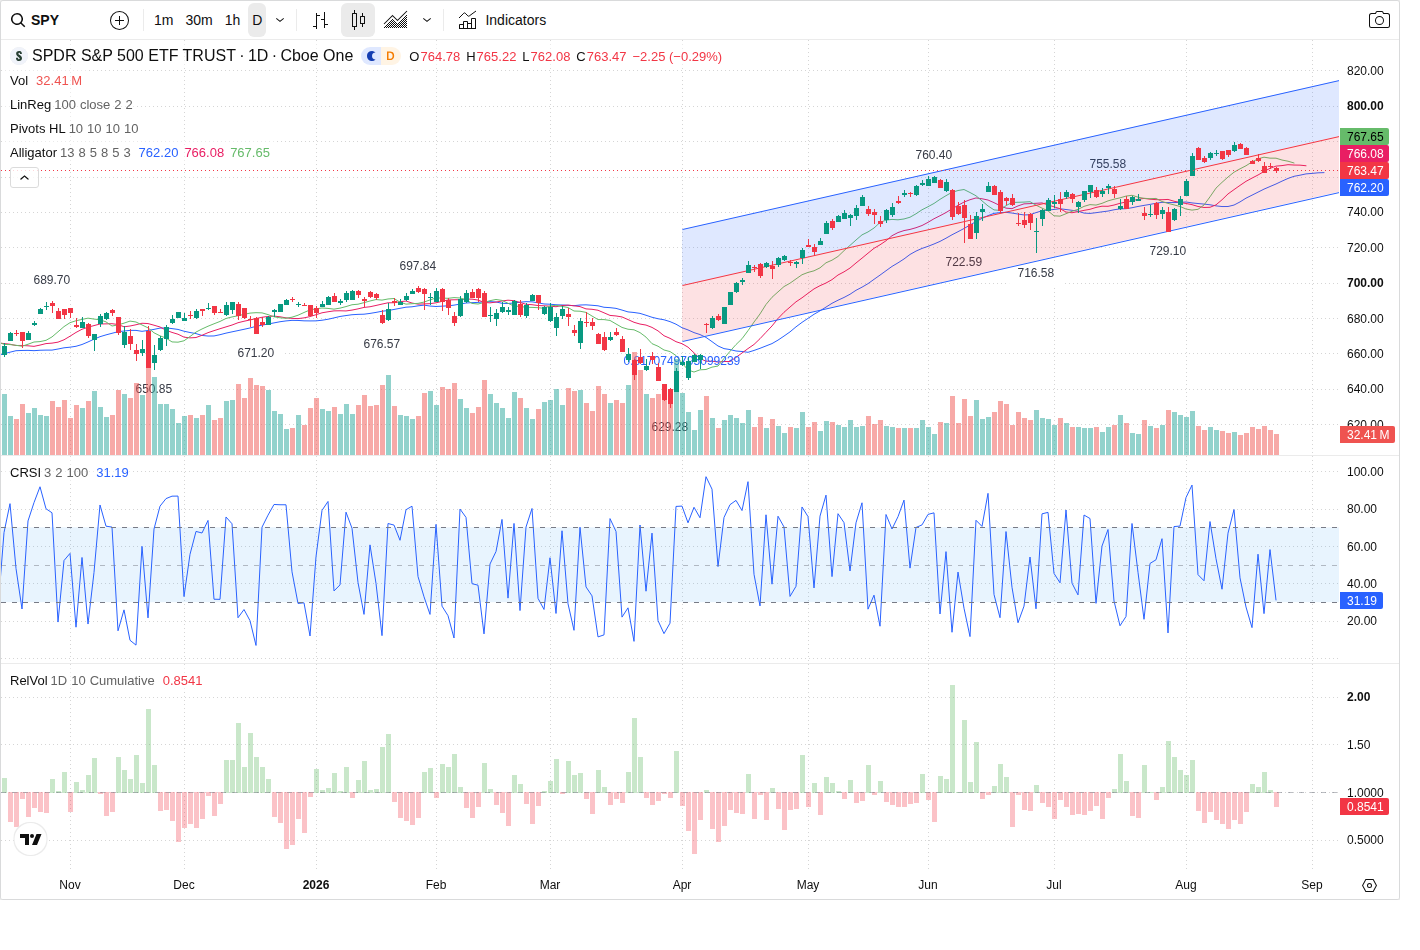Screen dimensions: 1420x950
Task: Open the Indicators dialog
Action: (x=502, y=20)
